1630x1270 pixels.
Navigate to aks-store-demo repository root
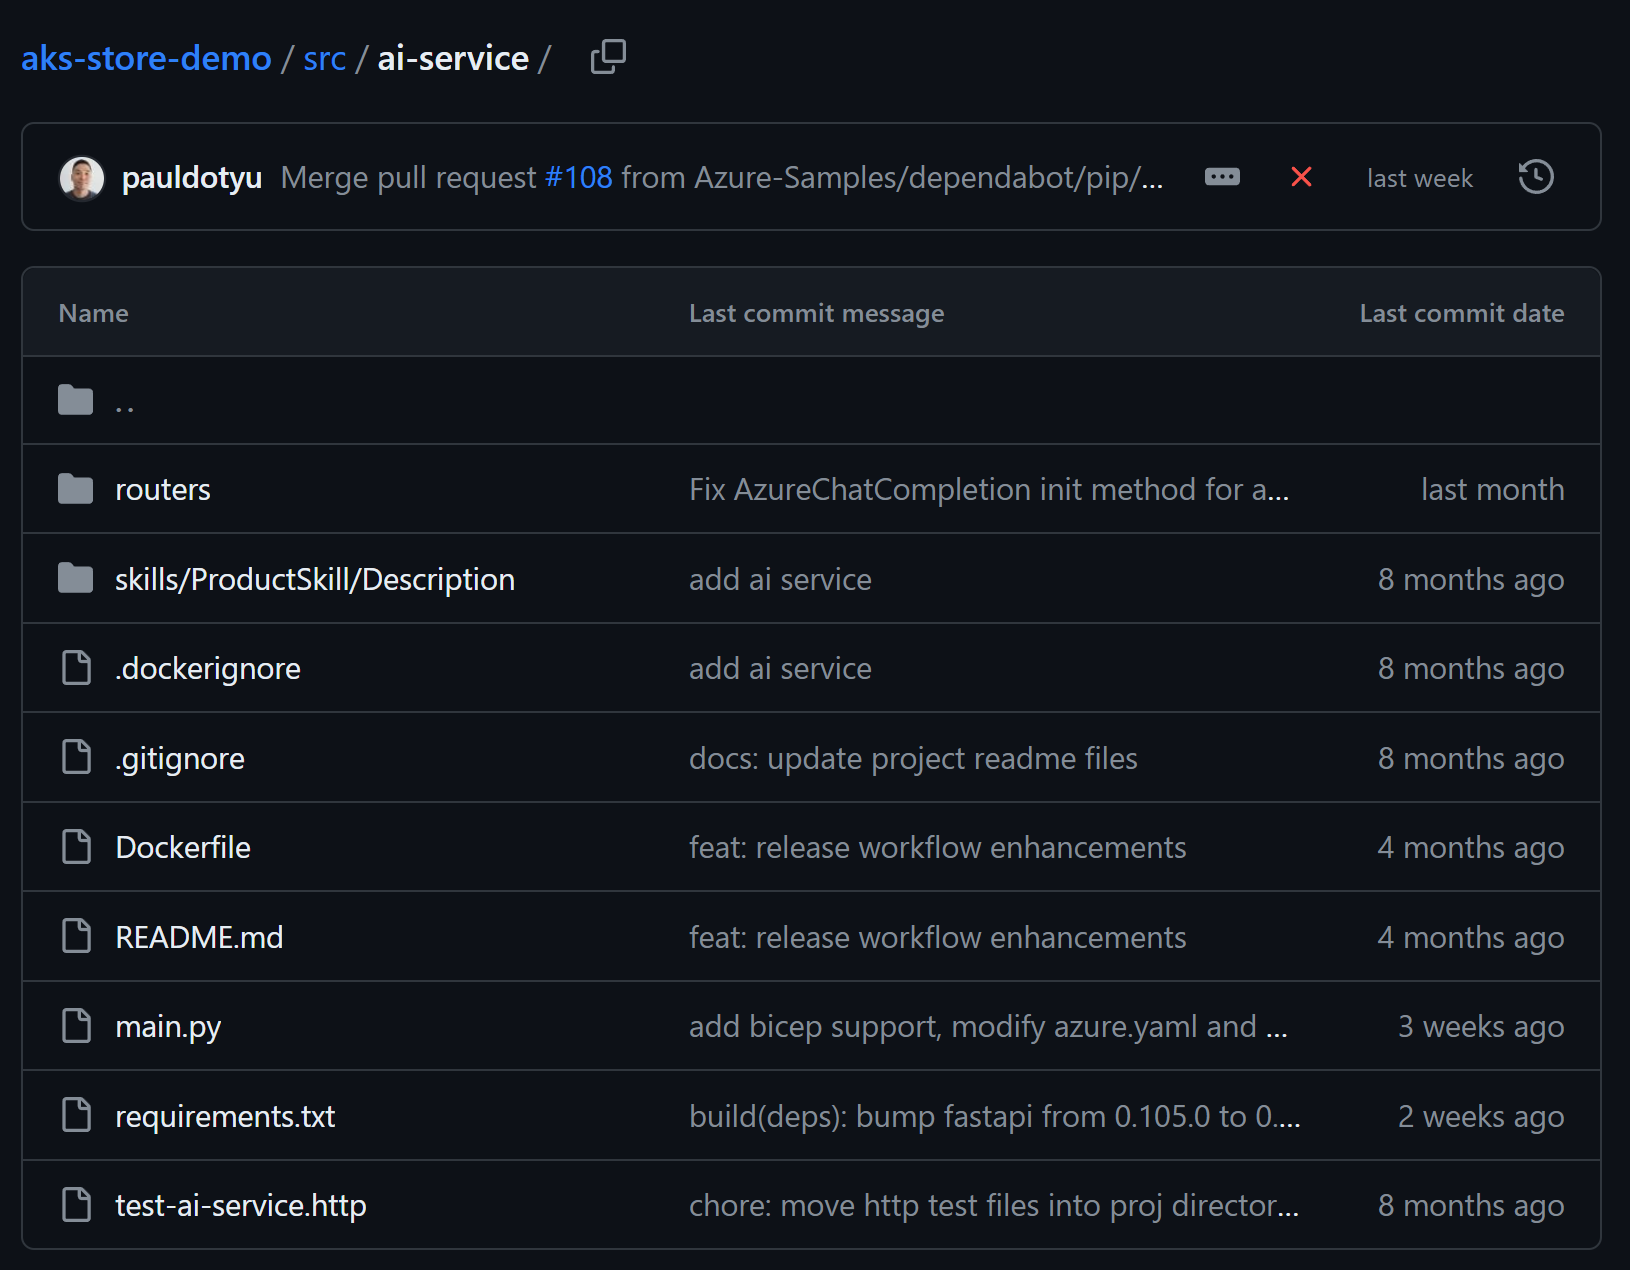(x=146, y=58)
